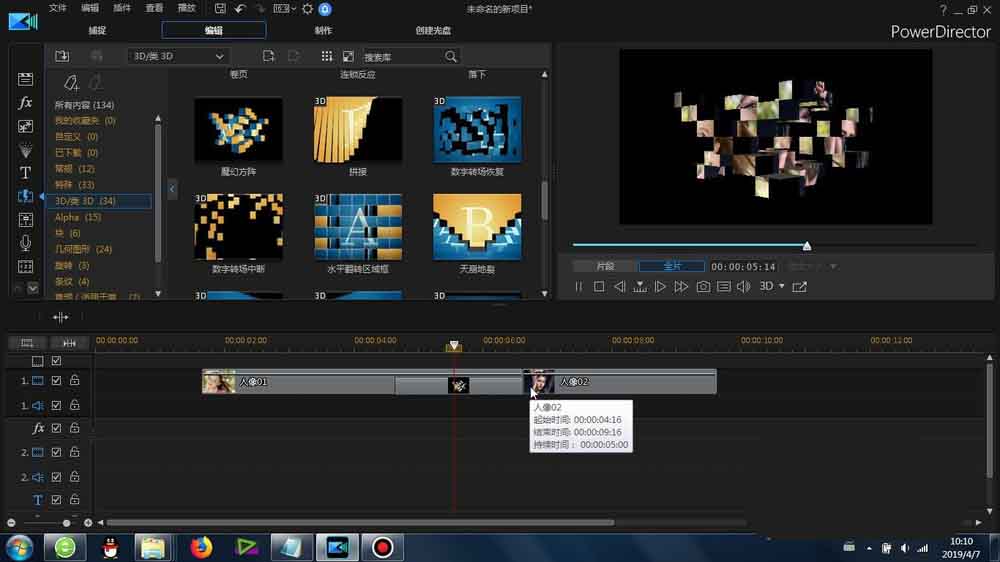Select the 片段 preview mode button

[x=606, y=267]
